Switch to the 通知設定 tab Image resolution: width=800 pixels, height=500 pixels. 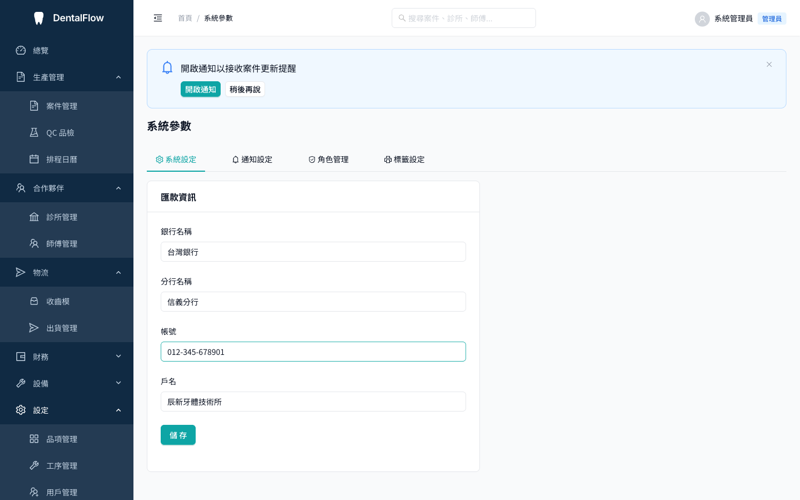coord(252,159)
